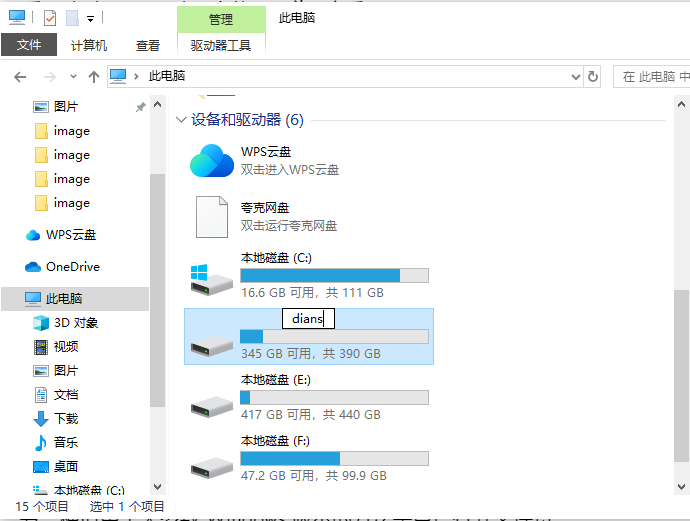Click 47.2 GB 可用, 共 99.9 GB text
Image resolution: width=690 pixels, height=521 pixels.
click(314, 476)
